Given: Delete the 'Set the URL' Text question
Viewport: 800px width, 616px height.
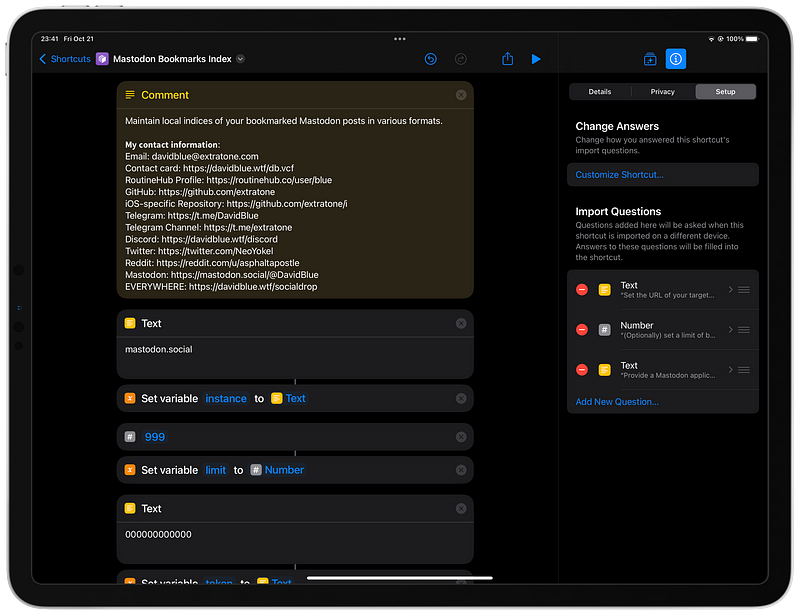Looking at the screenshot, I should 582,289.
